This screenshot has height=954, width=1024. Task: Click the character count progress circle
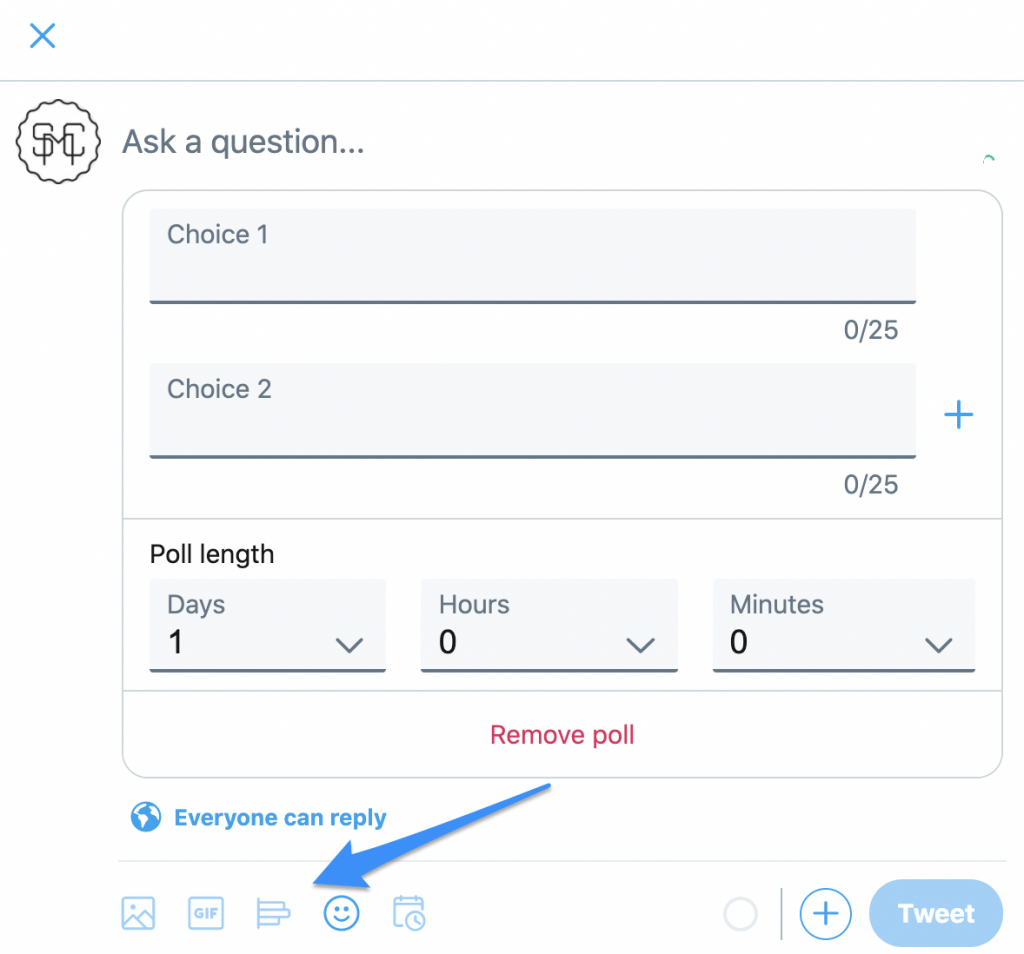pos(740,913)
